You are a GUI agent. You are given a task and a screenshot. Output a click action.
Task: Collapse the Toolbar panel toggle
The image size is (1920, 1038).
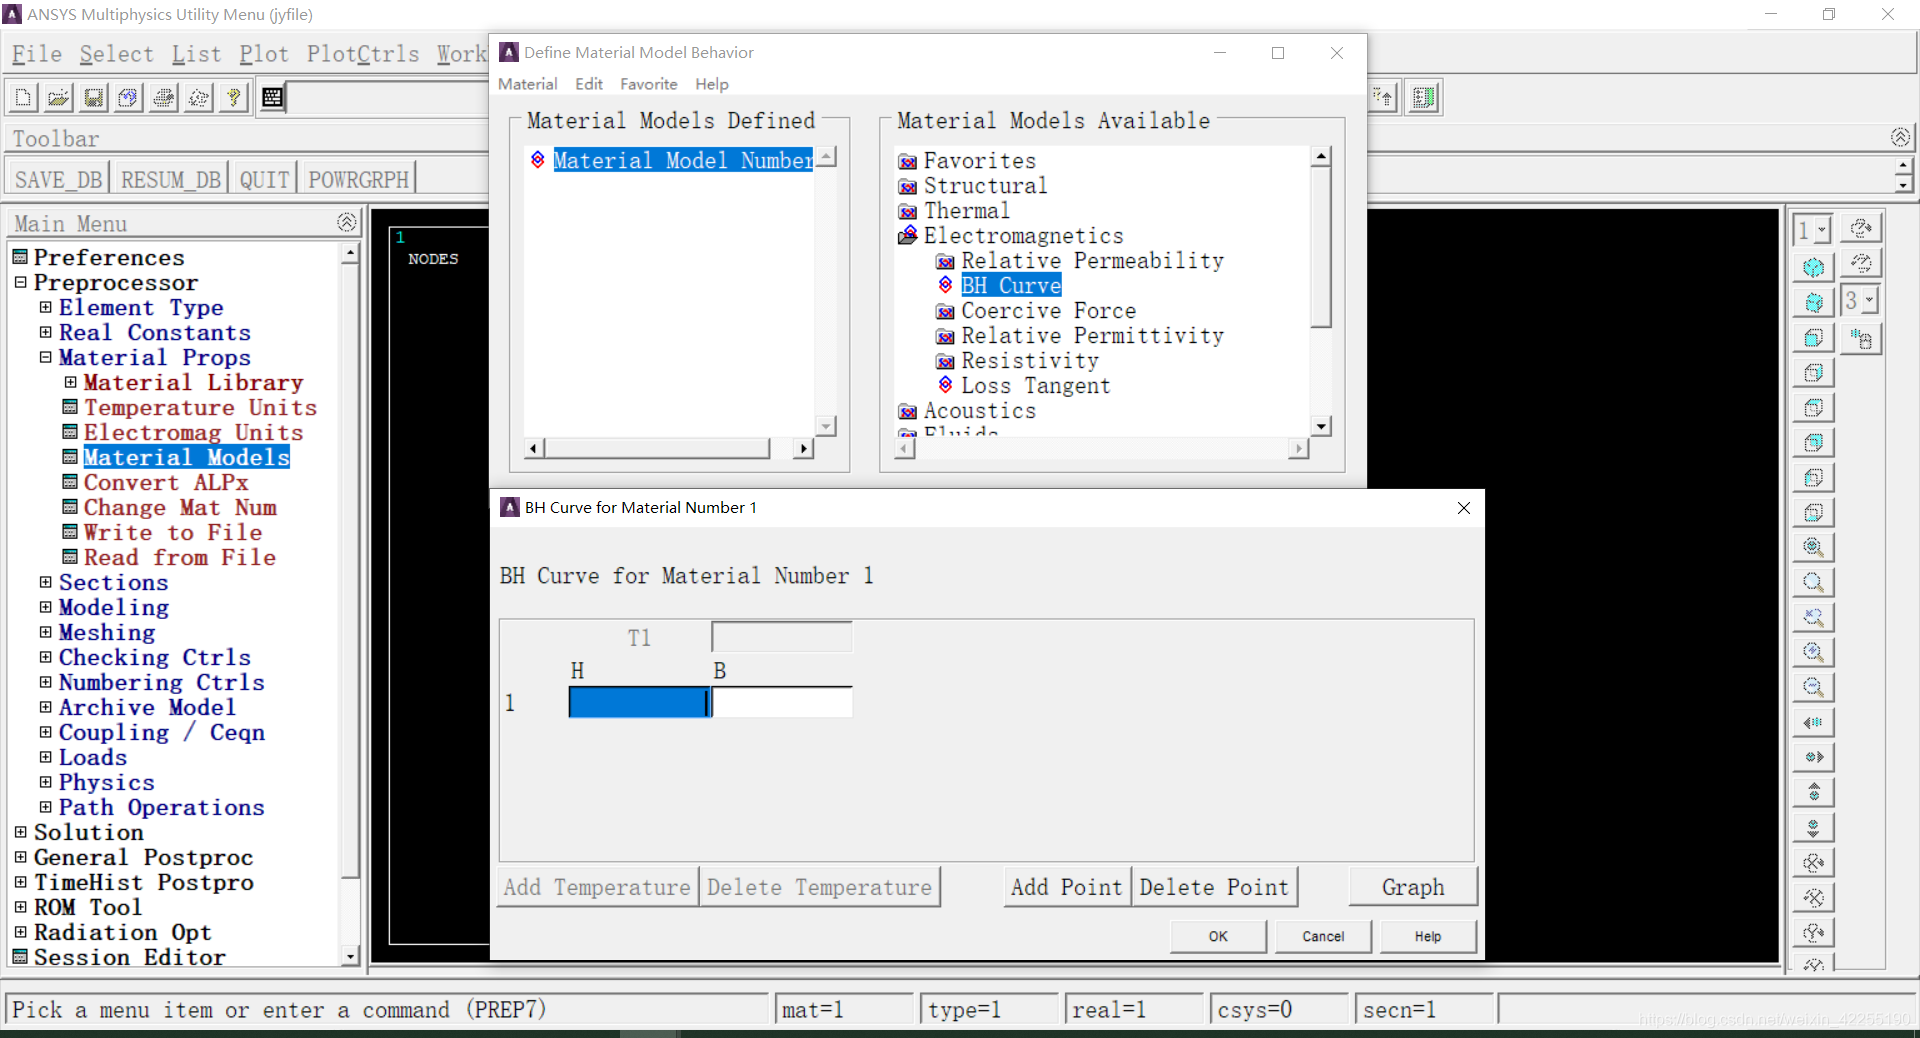(x=1900, y=137)
